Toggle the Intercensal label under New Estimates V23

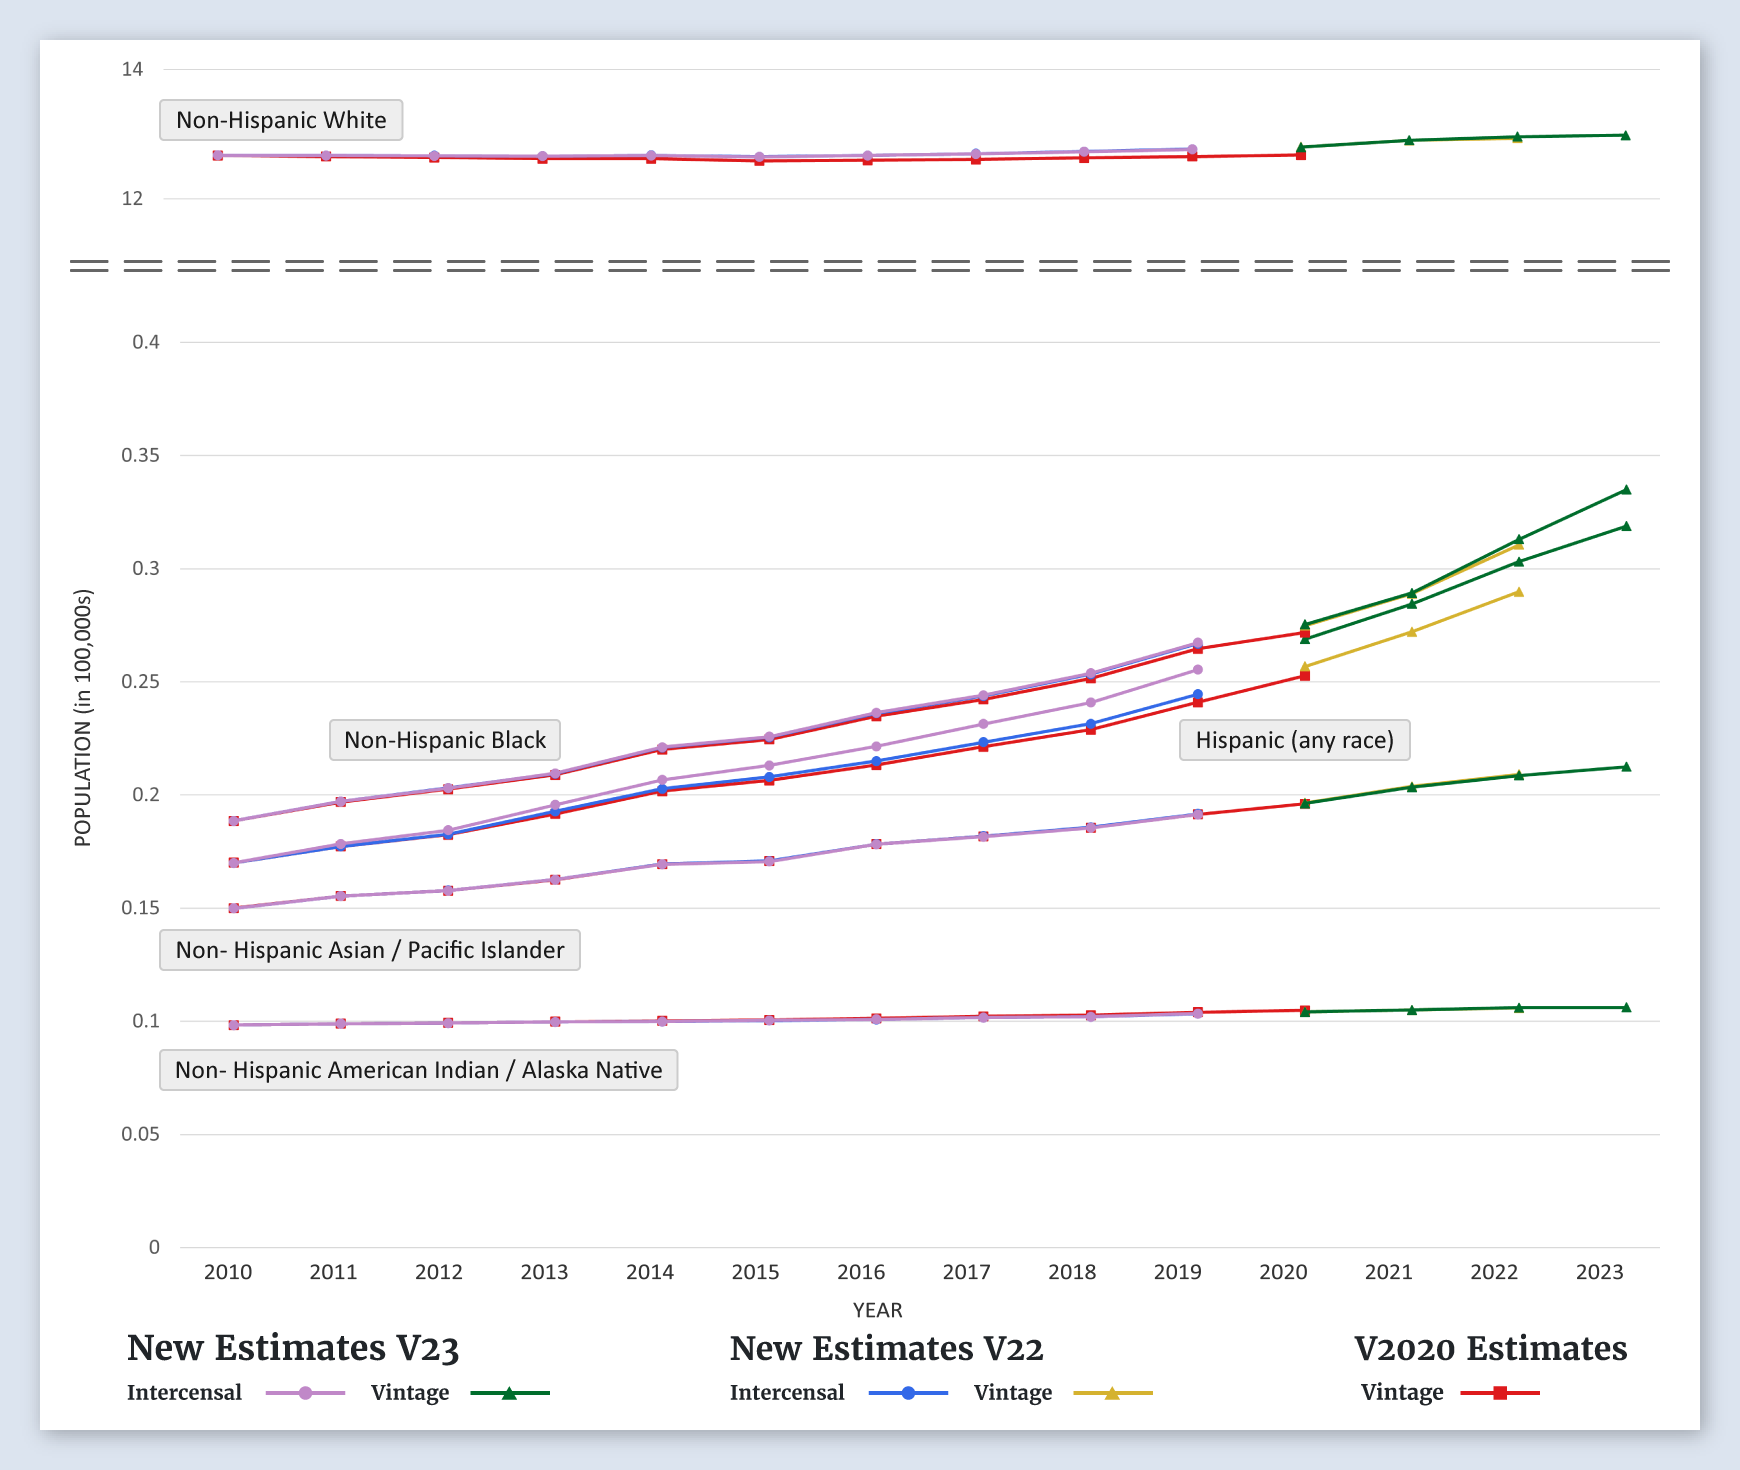[x=184, y=1393]
